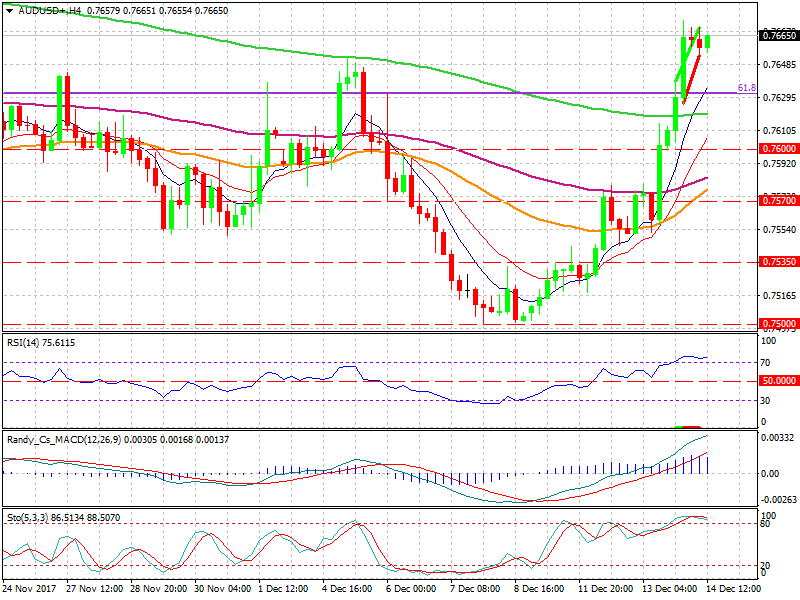800x600 pixels.
Task: Click the 7 Dec 08:00 time label
Action: (x=475, y=588)
